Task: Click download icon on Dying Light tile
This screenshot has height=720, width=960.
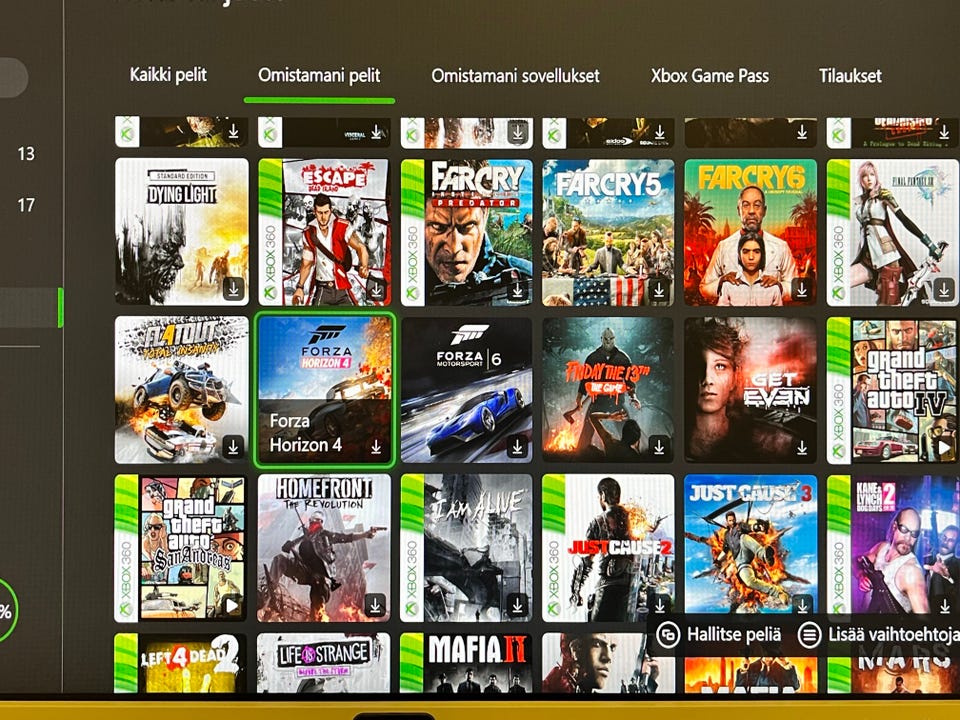Action: coord(233,288)
